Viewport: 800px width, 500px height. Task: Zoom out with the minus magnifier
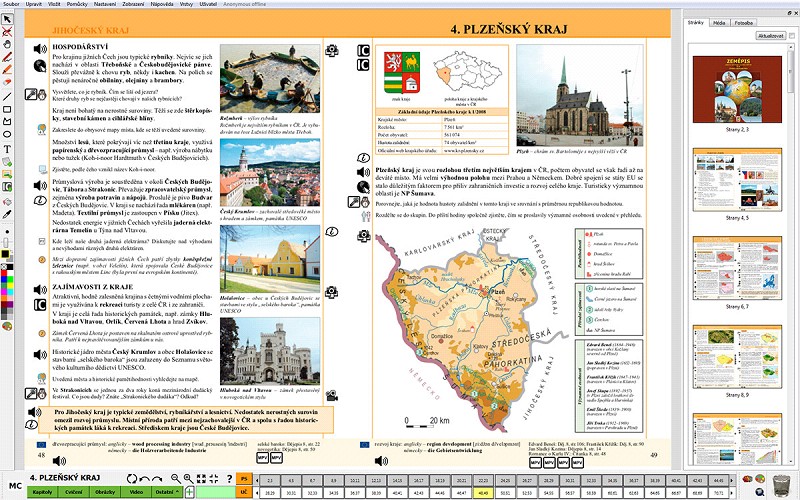pos(176,479)
